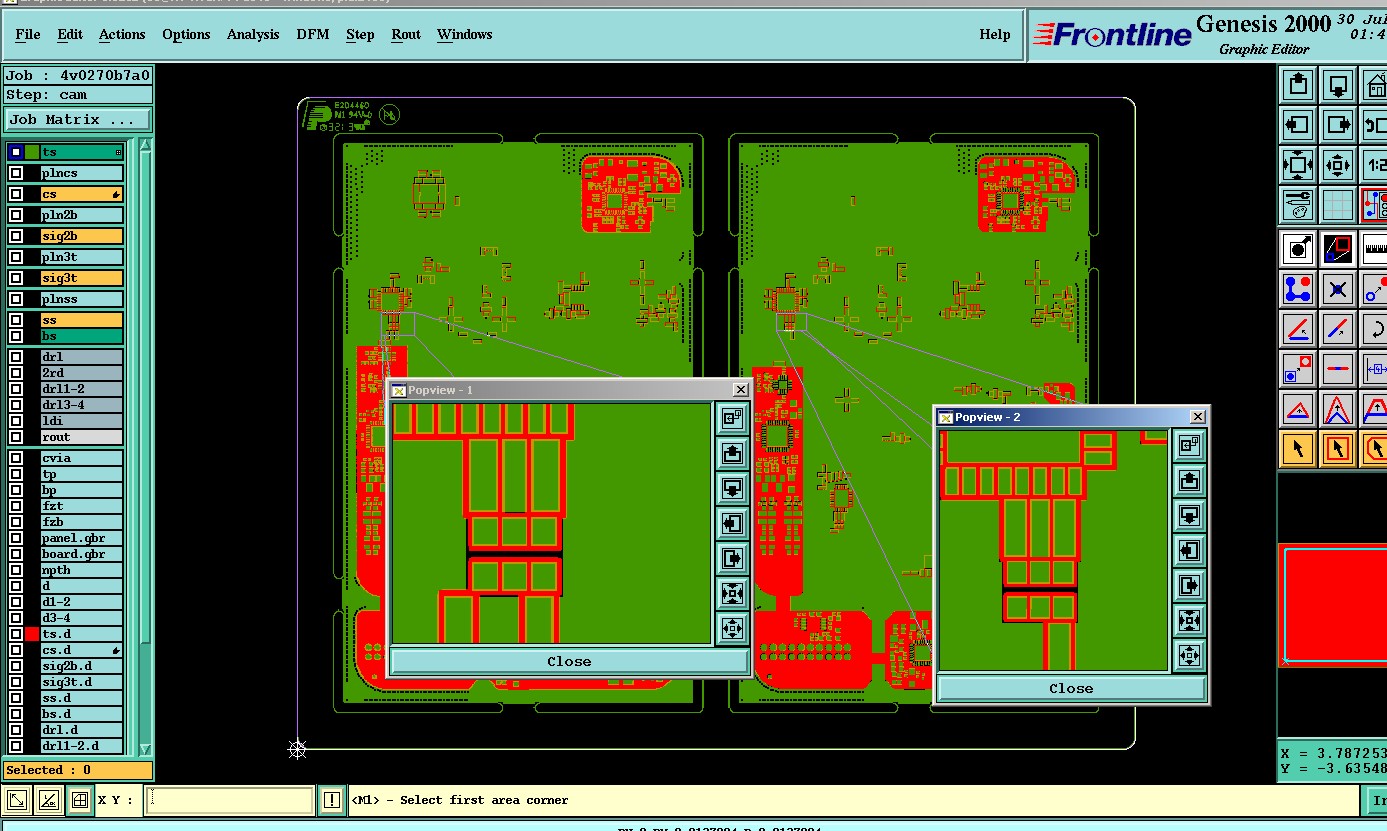The height and width of the screenshot is (831, 1387).
Task: Select the delete X tool icon
Action: [x=1338, y=289]
